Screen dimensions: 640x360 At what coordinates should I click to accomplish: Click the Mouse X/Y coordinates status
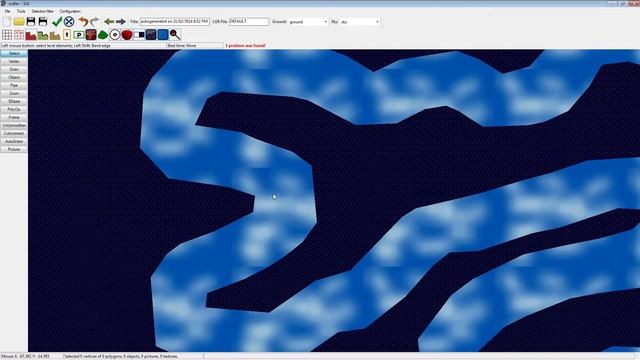[25, 356]
